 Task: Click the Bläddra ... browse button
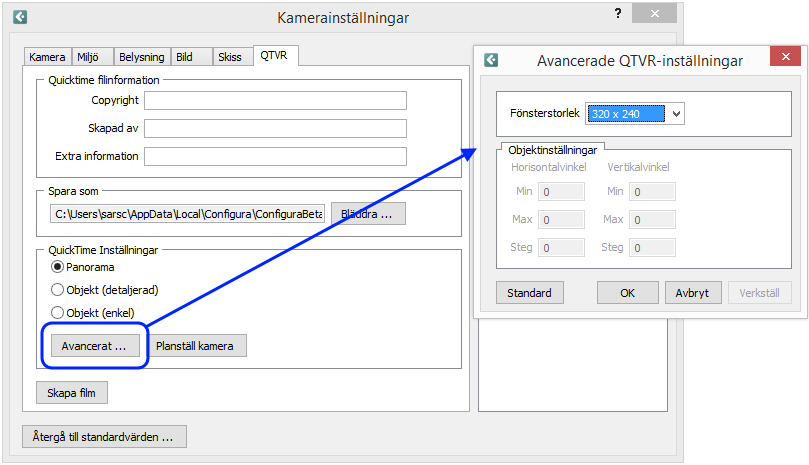click(368, 214)
